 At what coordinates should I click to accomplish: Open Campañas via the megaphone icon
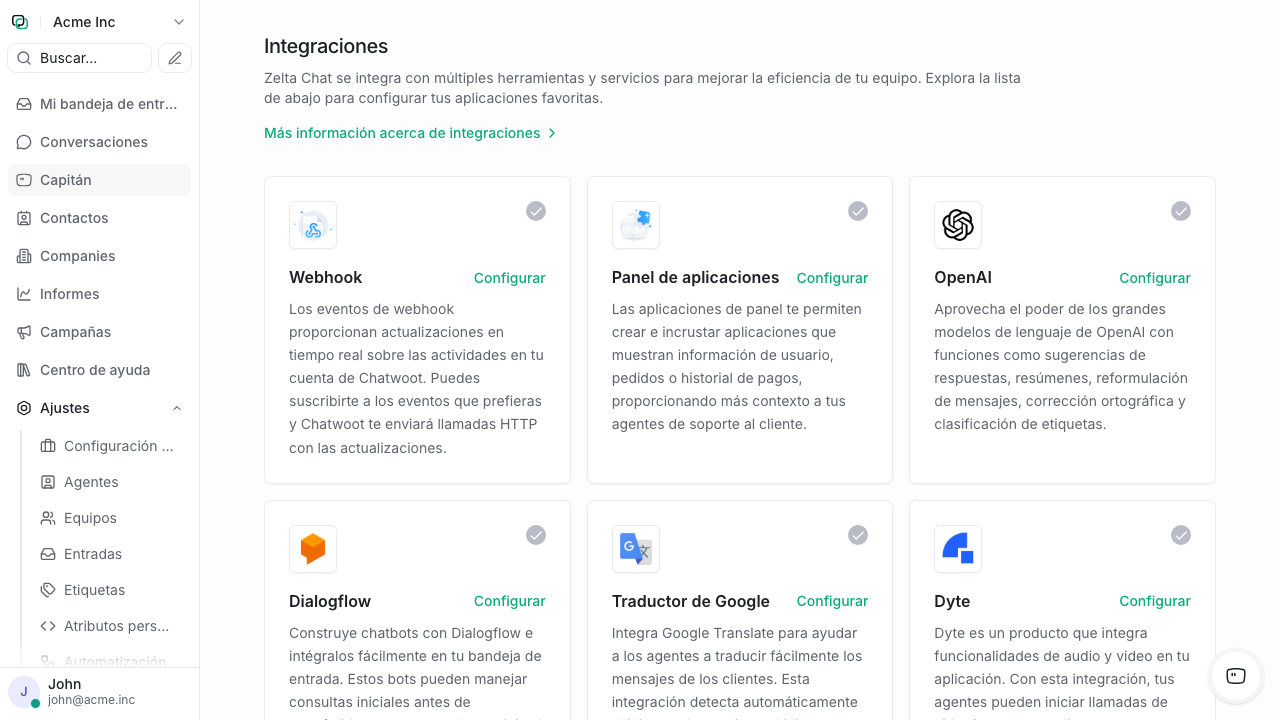coord(23,332)
